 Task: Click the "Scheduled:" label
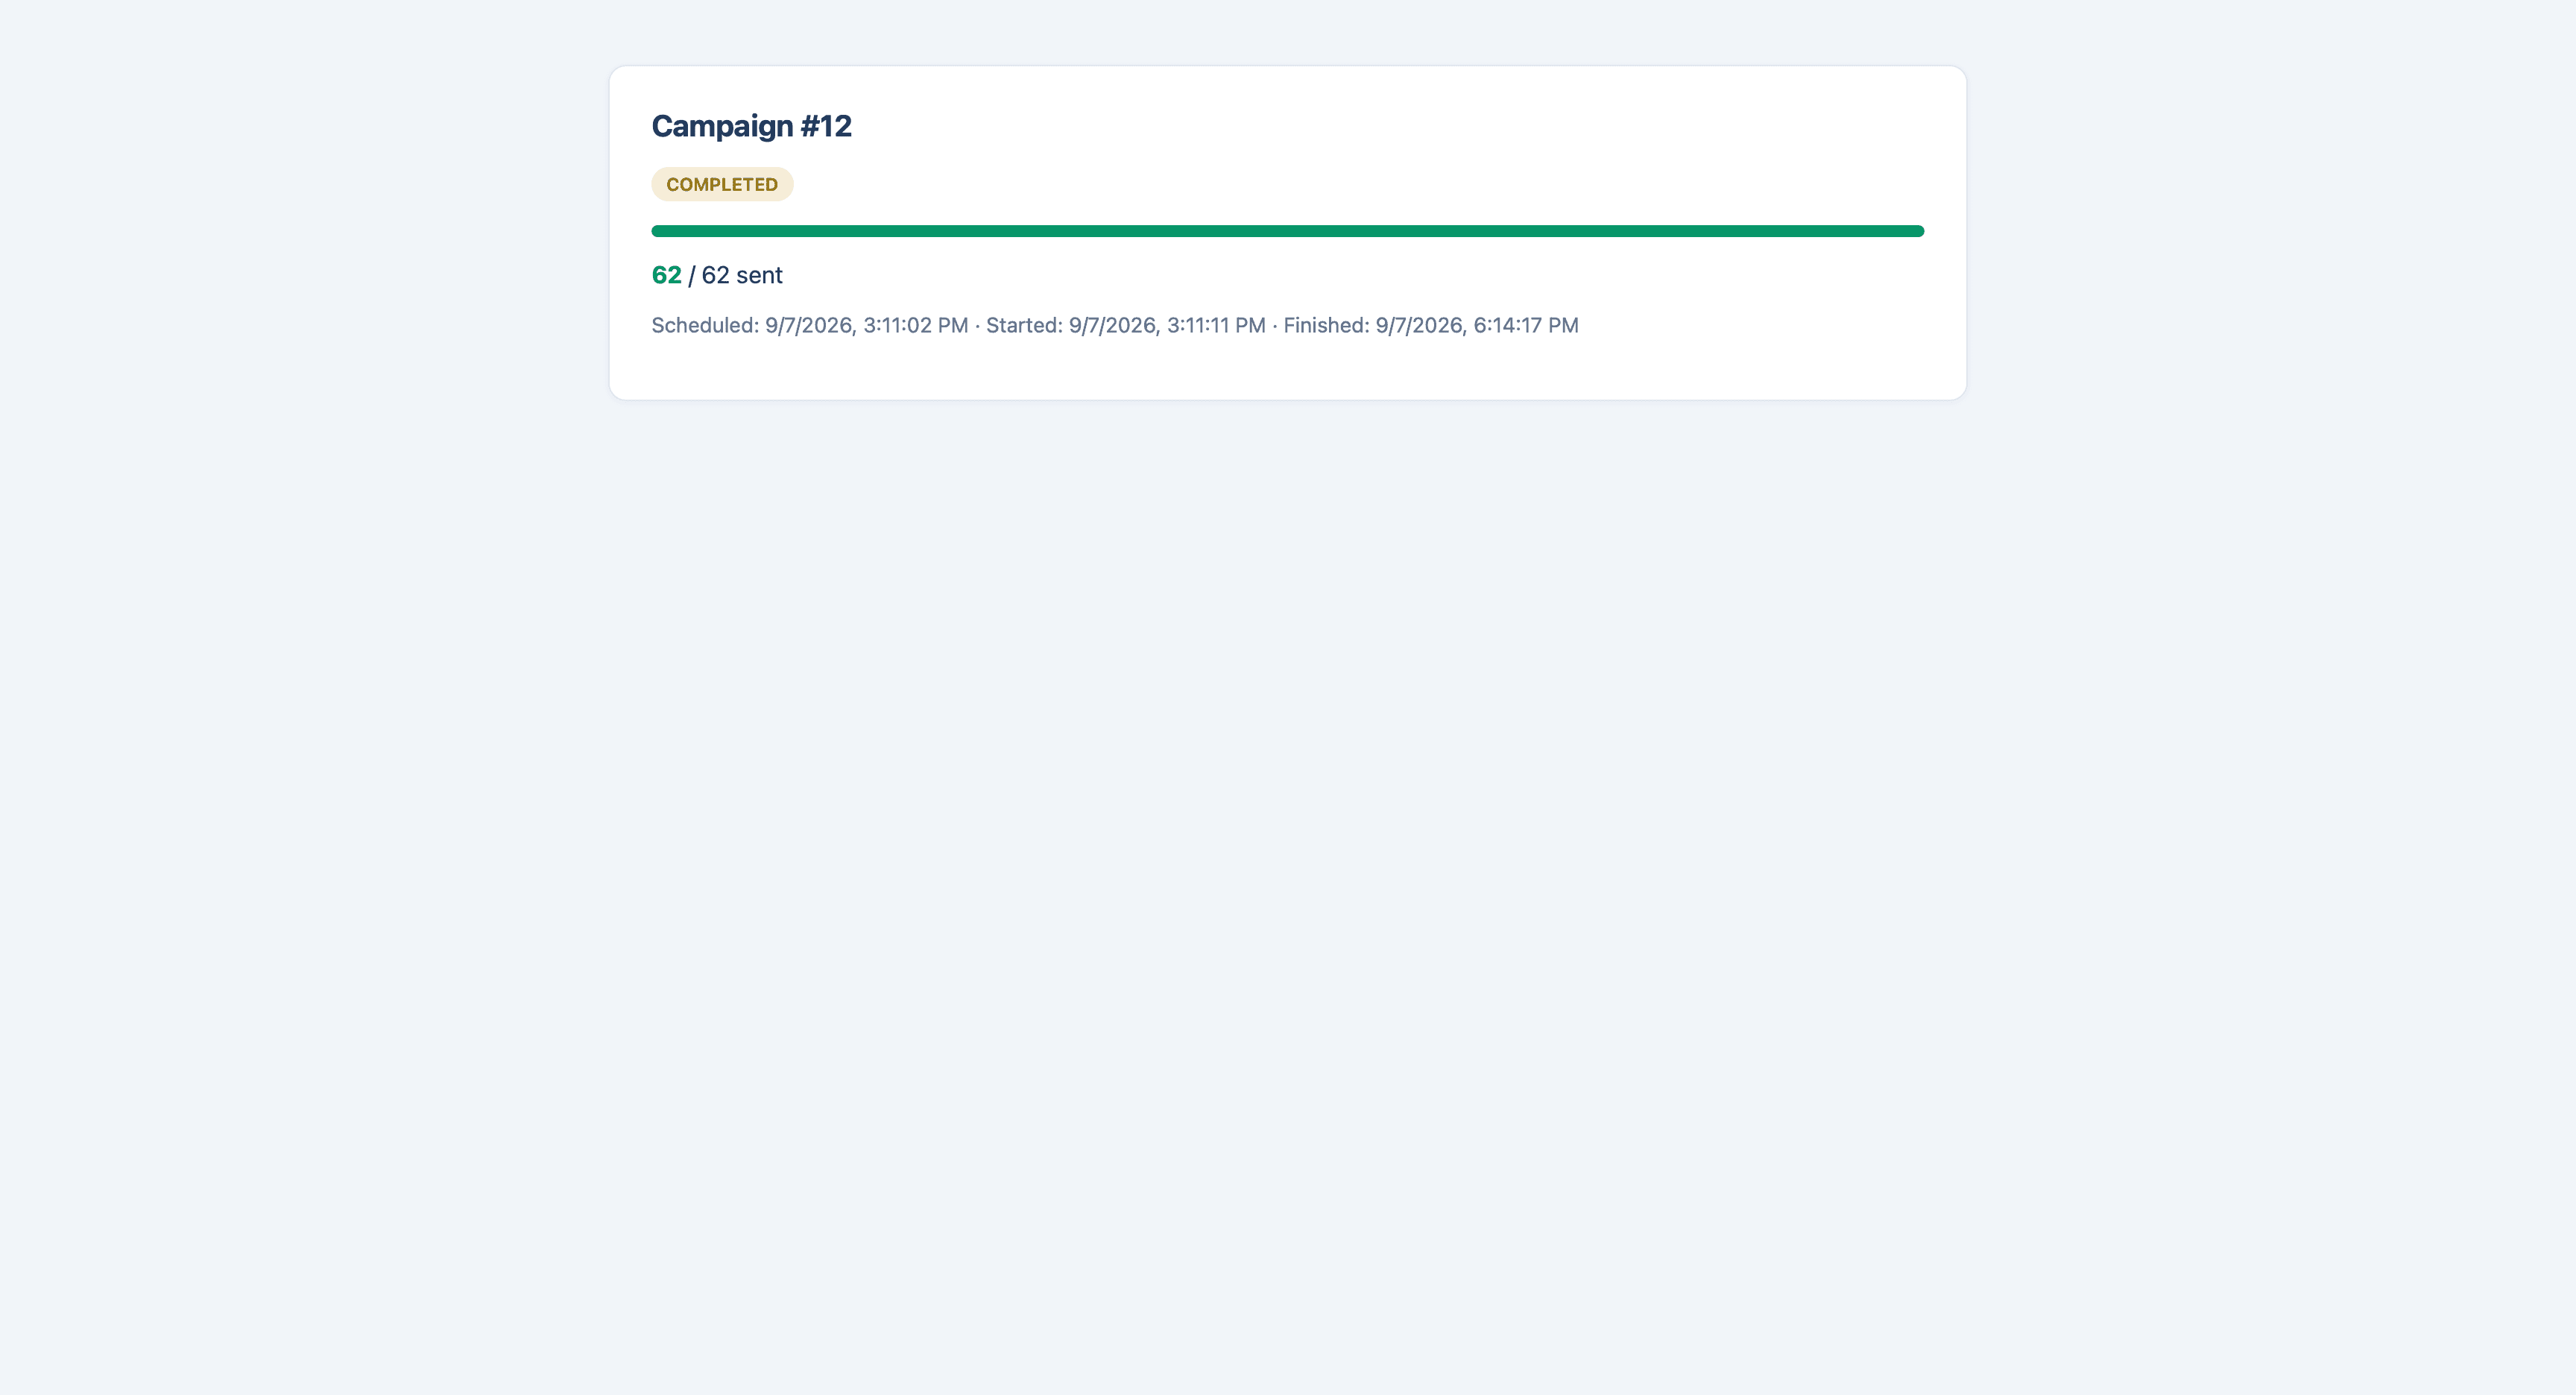coord(705,325)
